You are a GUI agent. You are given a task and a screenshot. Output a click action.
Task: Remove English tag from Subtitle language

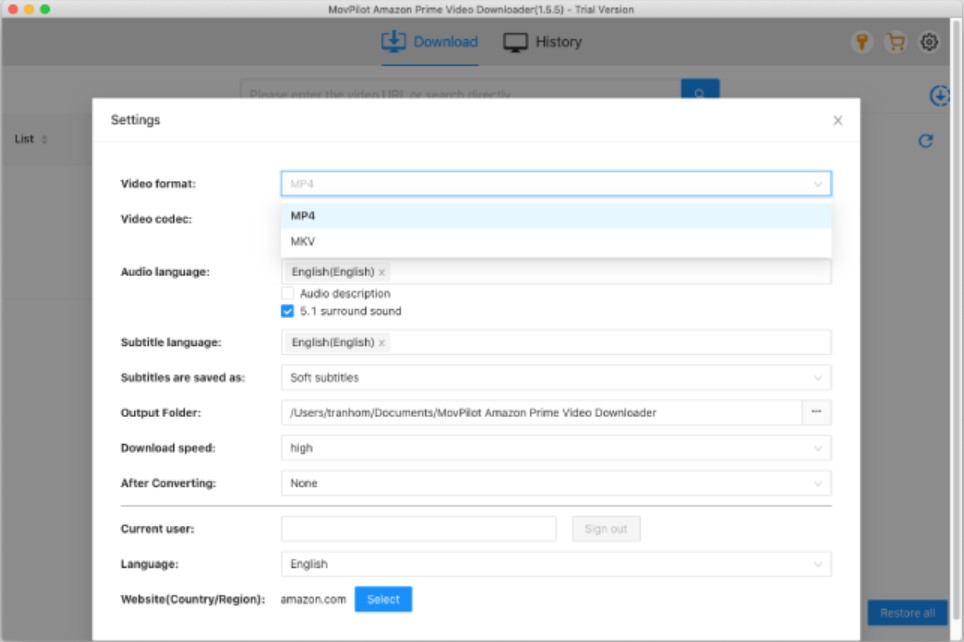(382, 343)
